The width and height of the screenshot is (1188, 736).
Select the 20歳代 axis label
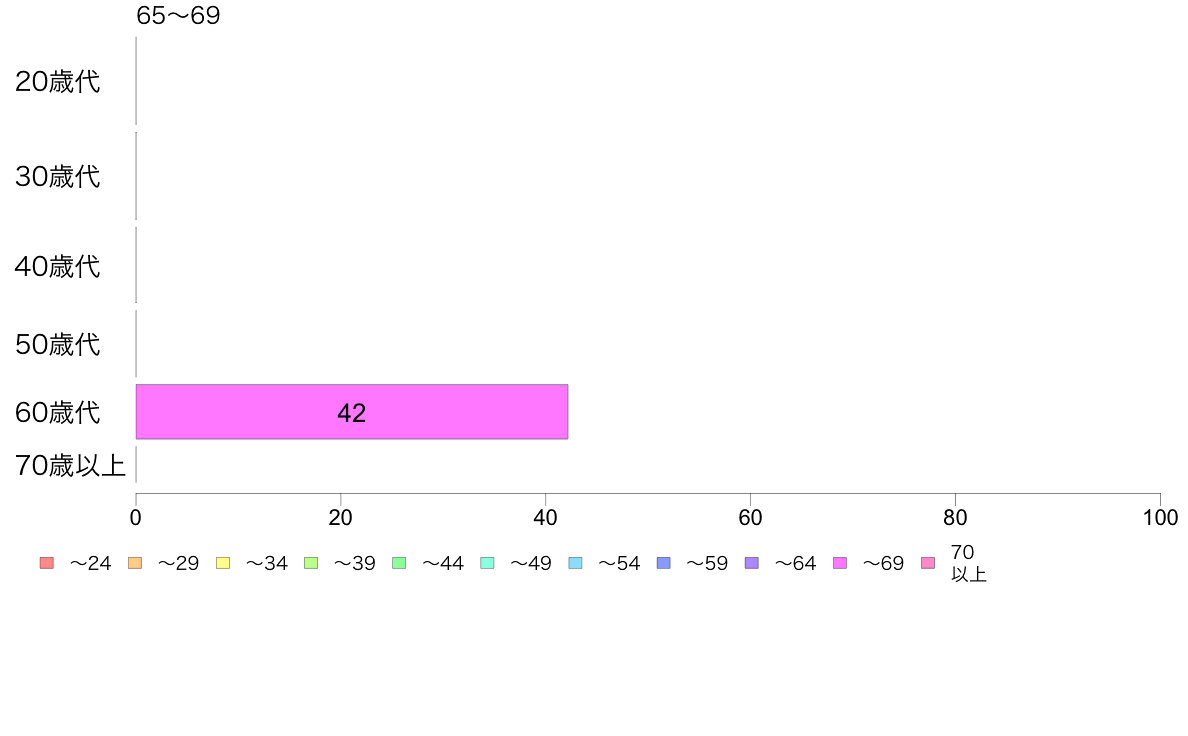pos(58,82)
